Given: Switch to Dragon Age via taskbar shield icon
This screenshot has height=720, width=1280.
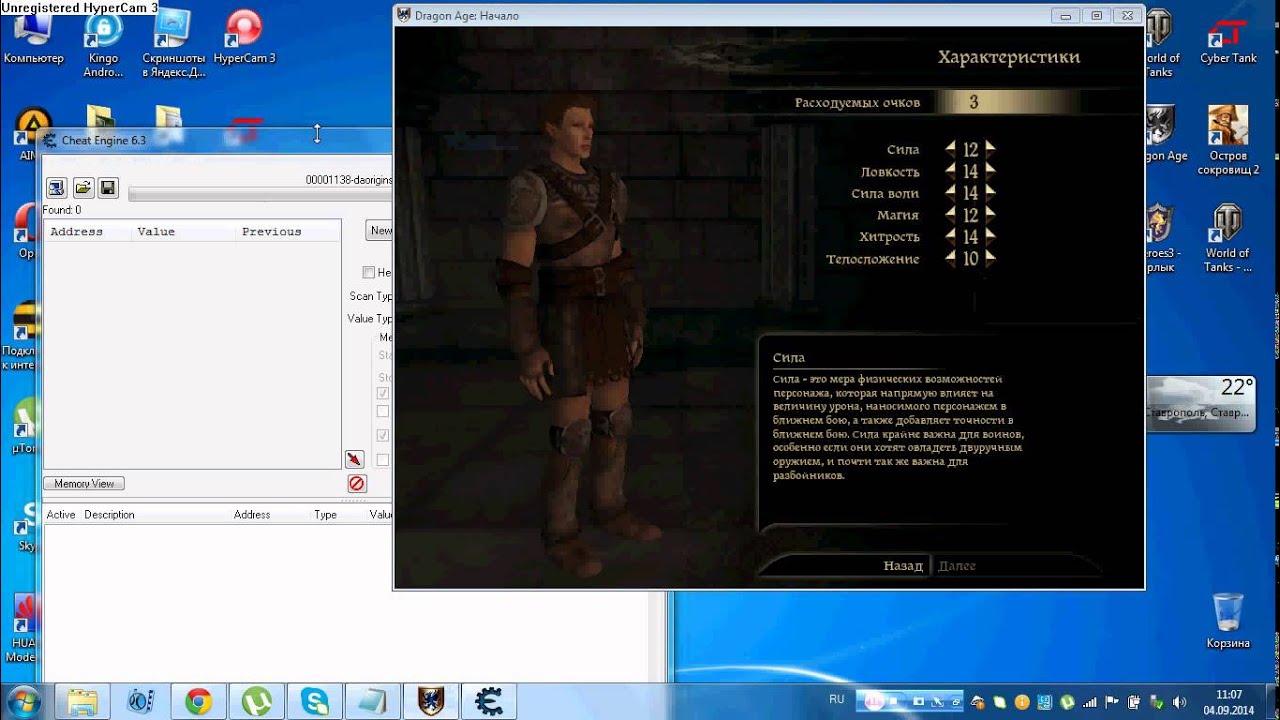Looking at the screenshot, I should tap(430, 702).
